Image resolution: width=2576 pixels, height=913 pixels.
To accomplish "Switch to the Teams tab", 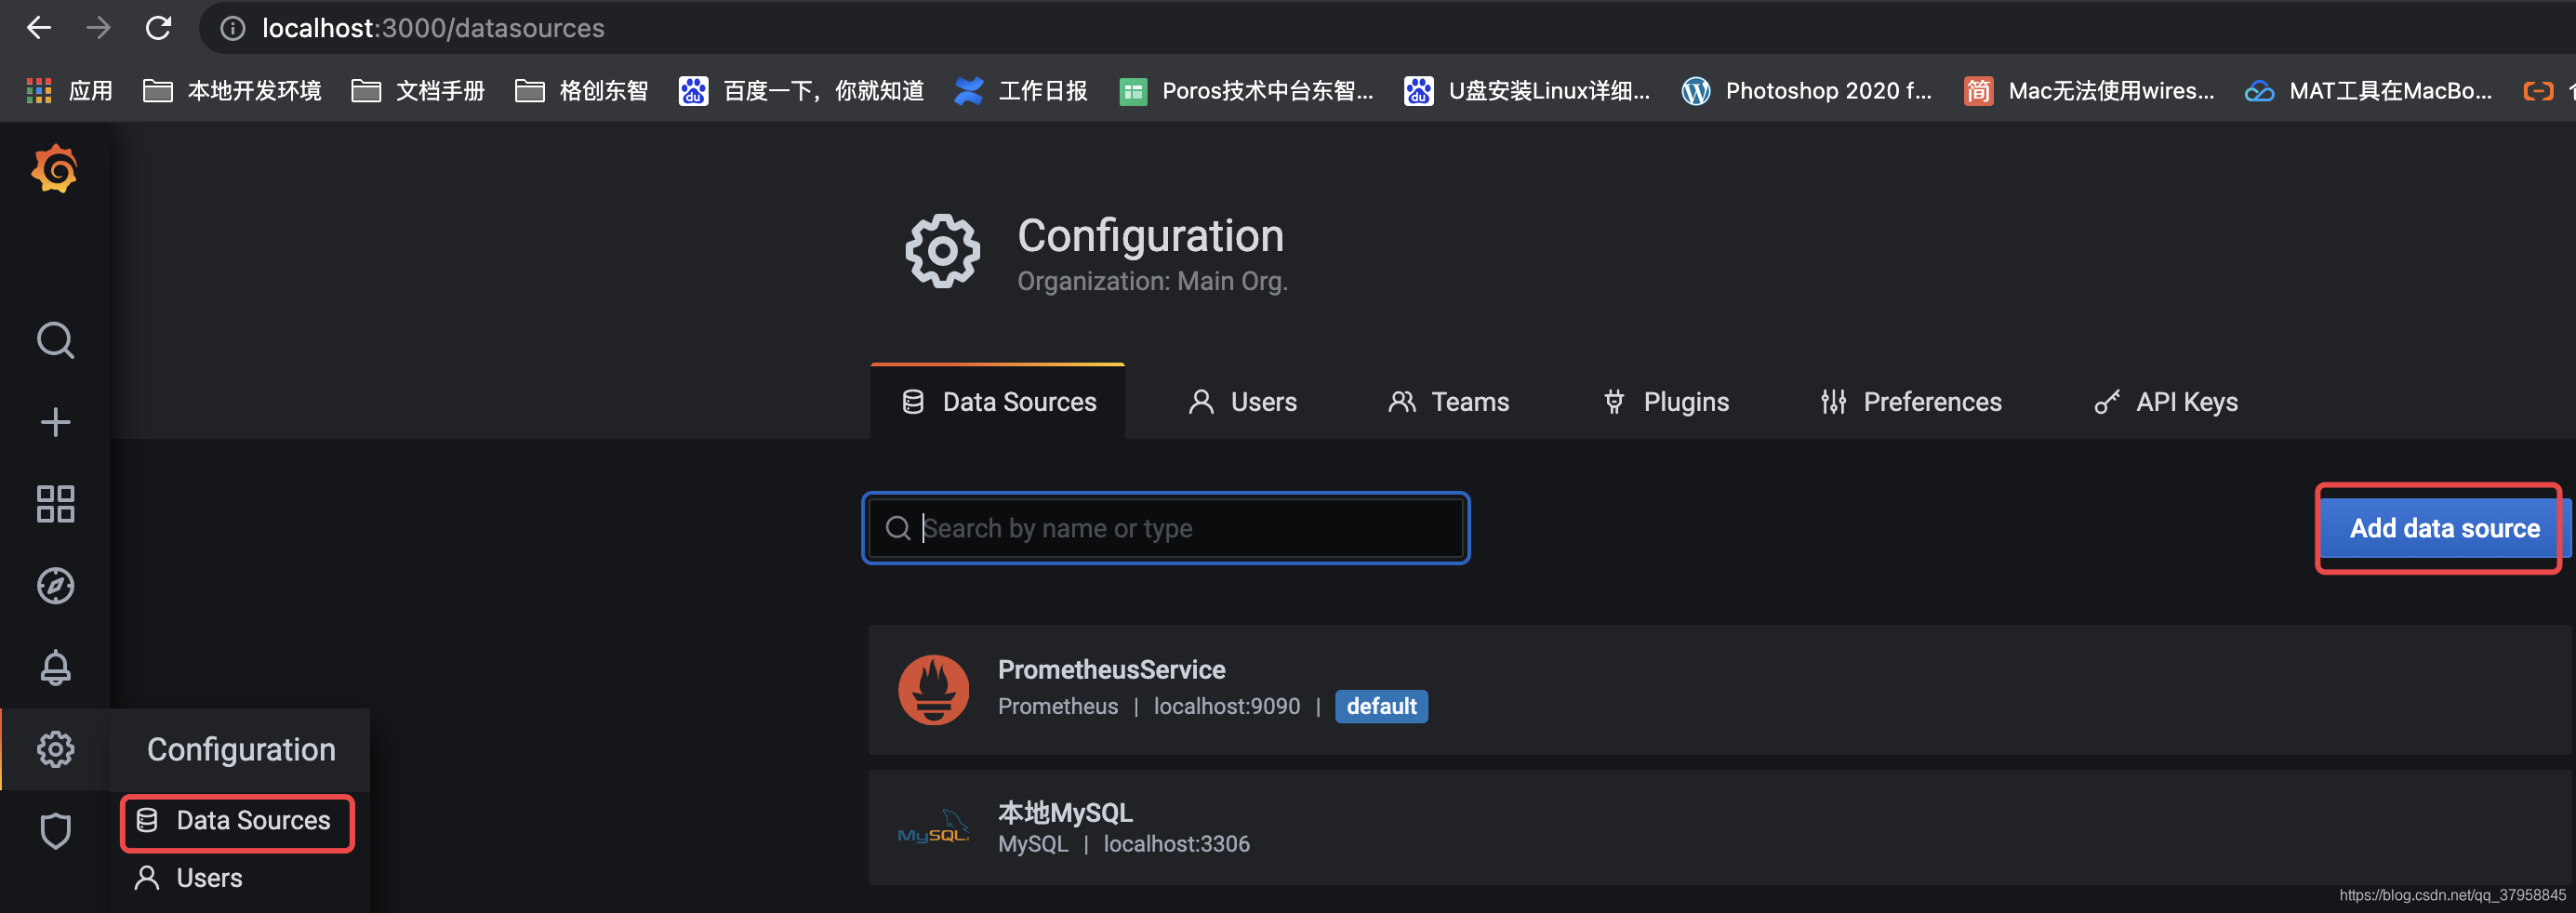I will 1448,402.
